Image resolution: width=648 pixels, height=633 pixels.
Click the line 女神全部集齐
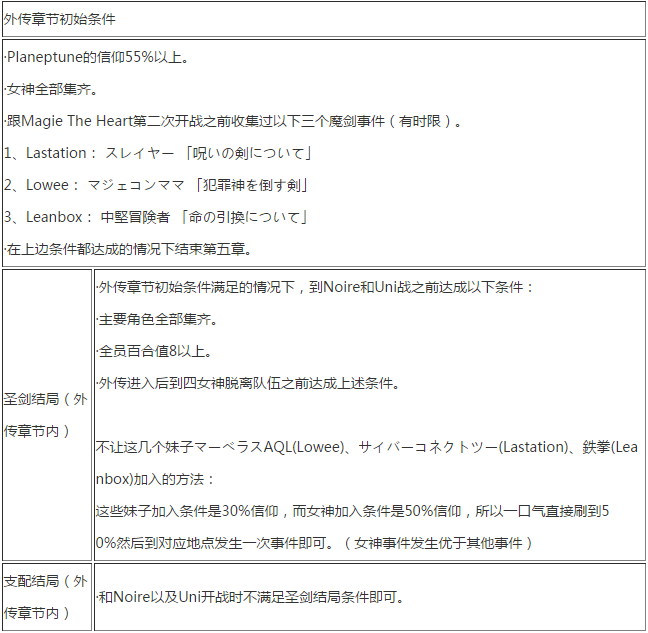51,89
